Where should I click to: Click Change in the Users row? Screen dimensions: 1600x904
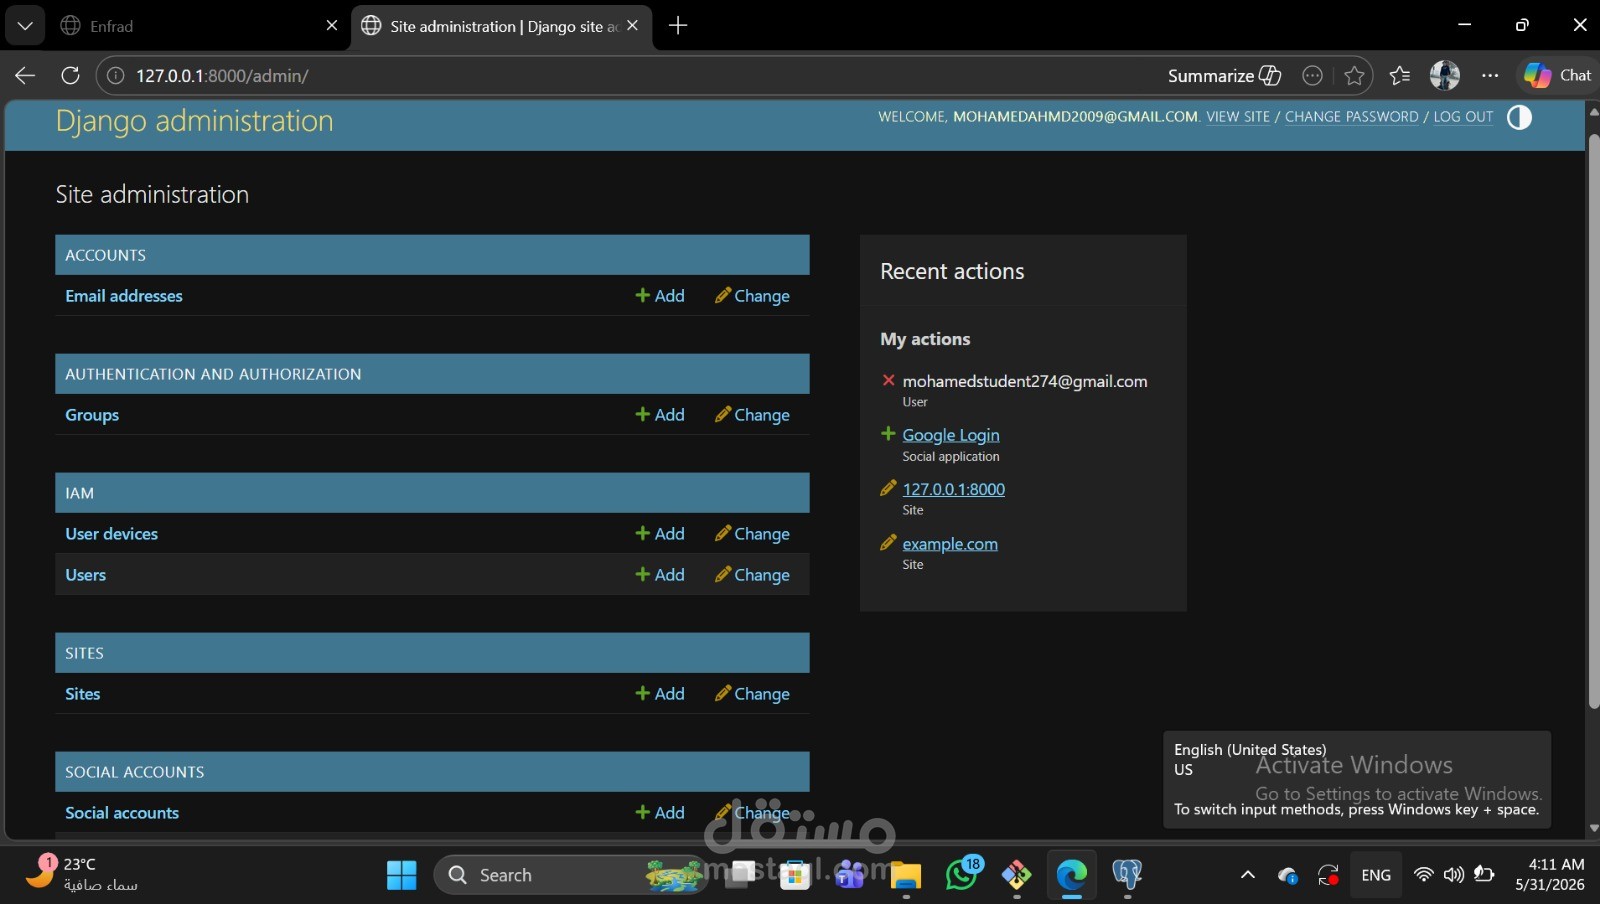point(752,575)
